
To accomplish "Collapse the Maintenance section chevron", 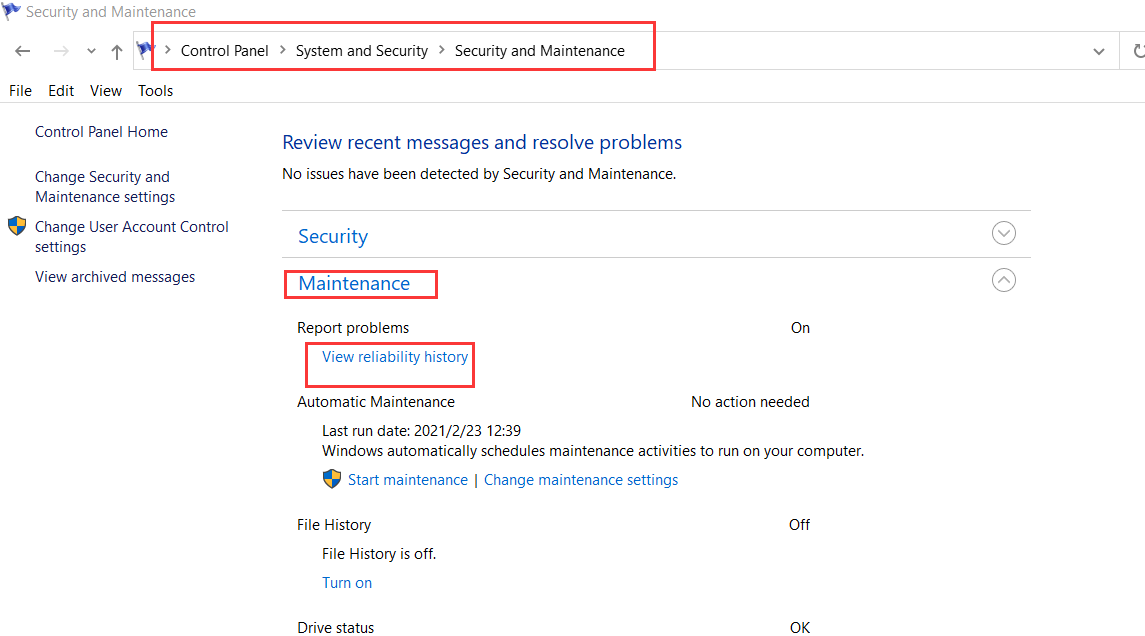I will click(x=1003, y=281).
